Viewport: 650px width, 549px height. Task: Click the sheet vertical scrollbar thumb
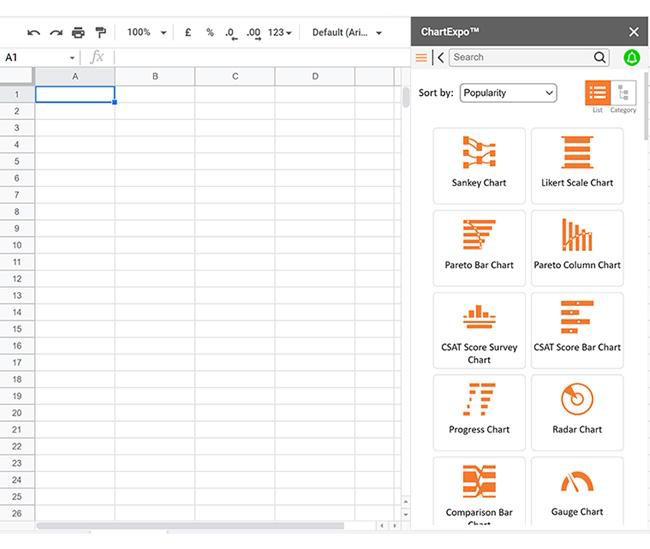coord(406,97)
